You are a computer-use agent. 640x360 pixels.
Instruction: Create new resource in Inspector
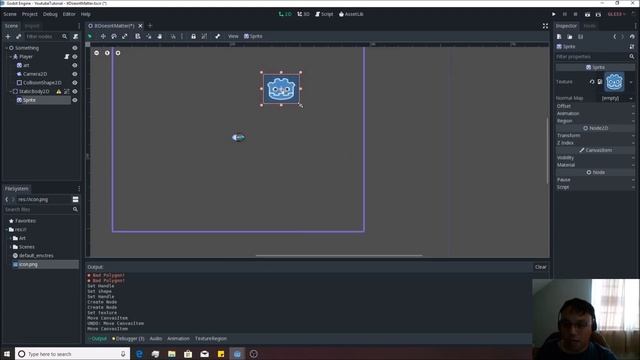(559, 37)
